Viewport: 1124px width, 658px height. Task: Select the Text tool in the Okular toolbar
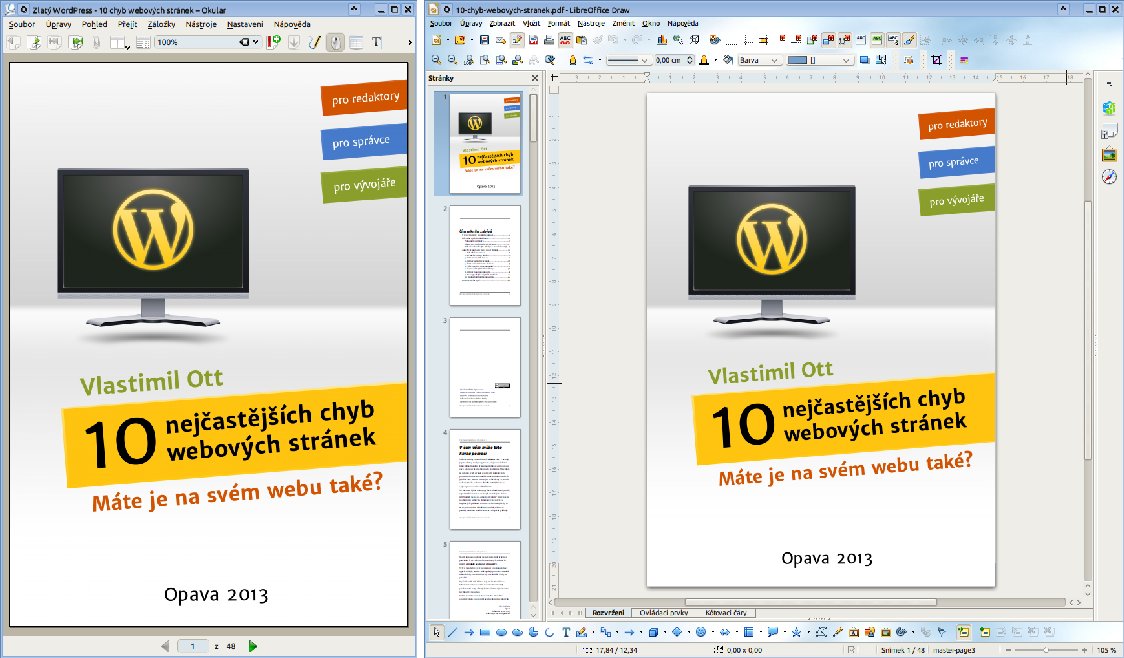[x=376, y=42]
